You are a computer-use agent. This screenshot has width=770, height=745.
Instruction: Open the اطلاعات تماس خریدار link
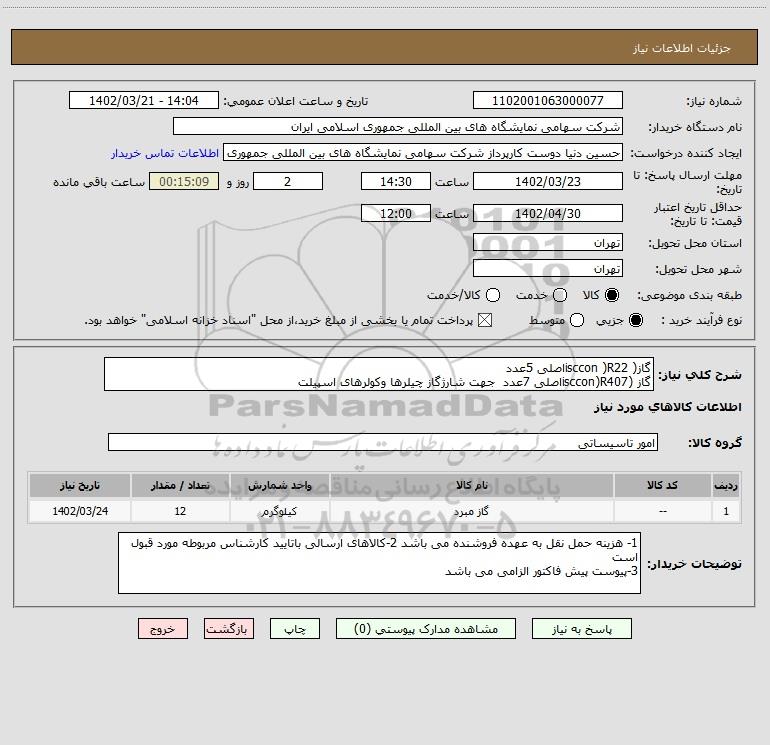165,153
